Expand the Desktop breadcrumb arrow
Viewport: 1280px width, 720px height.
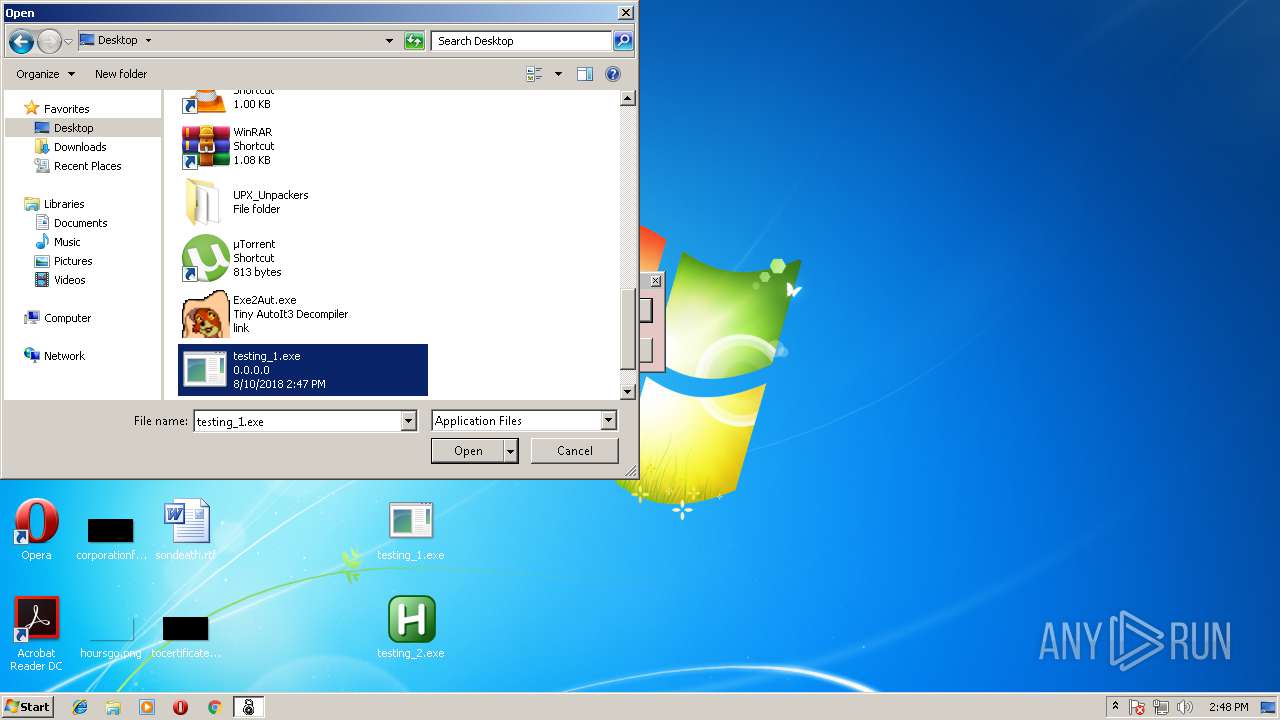pos(148,41)
